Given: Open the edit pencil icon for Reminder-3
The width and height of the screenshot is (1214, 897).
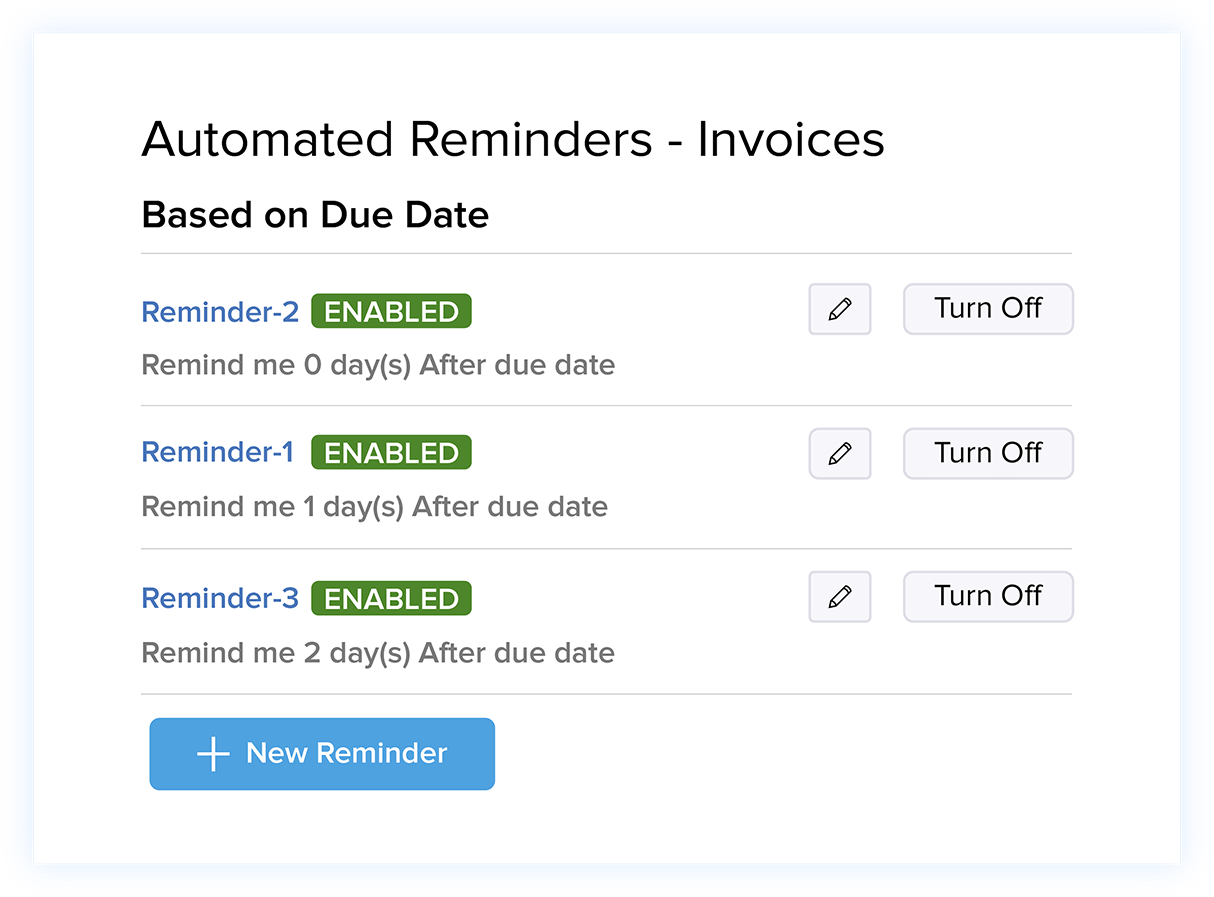Looking at the screenshot, I should [x=839, y=596].
